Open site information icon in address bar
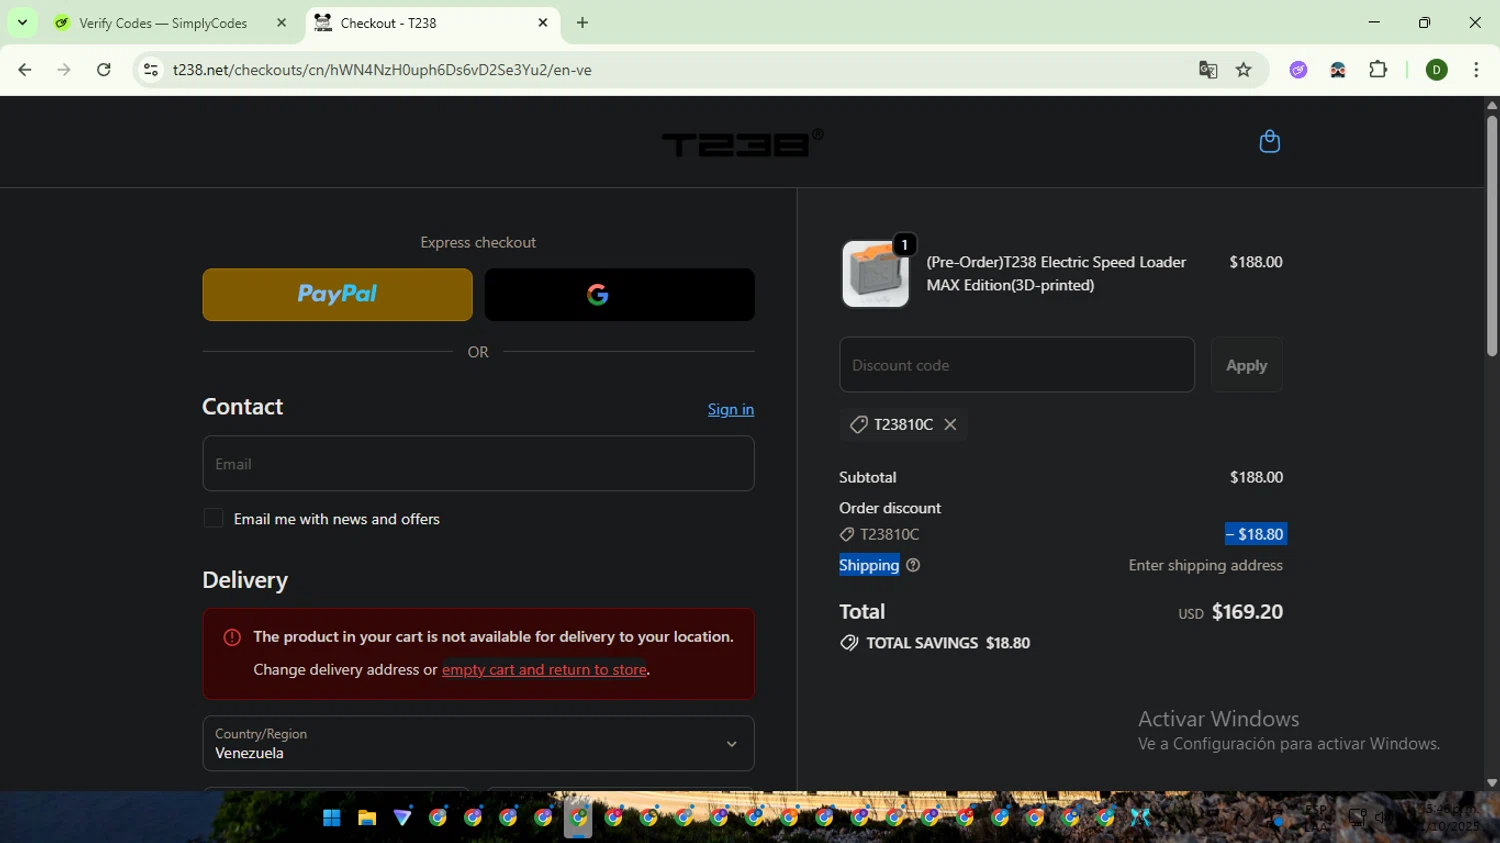 [x=151, y=70]
